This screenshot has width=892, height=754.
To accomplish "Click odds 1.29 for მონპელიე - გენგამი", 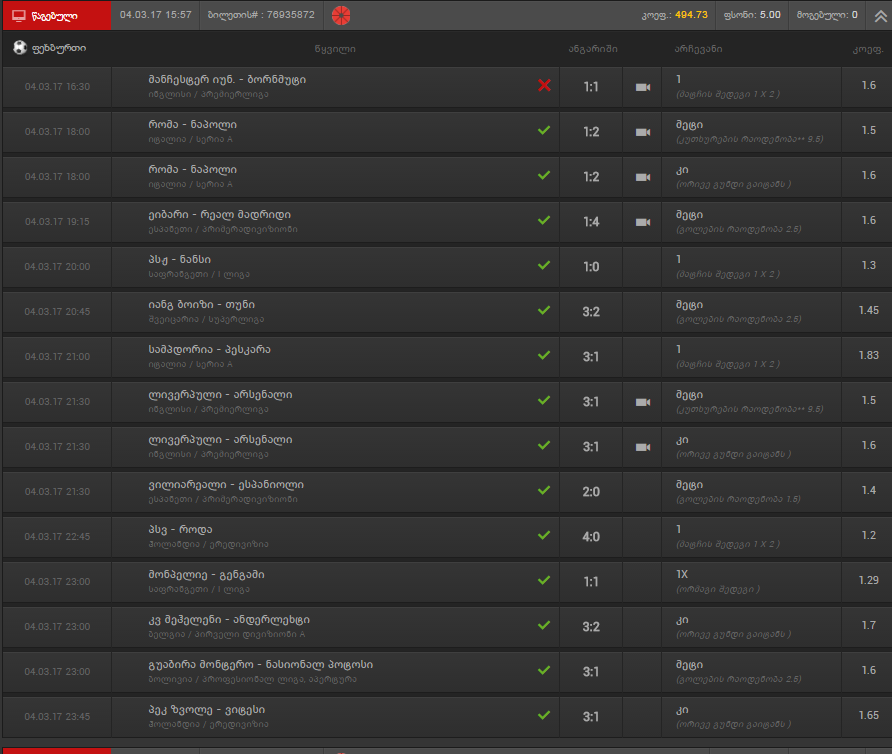I will pos(869,580).
